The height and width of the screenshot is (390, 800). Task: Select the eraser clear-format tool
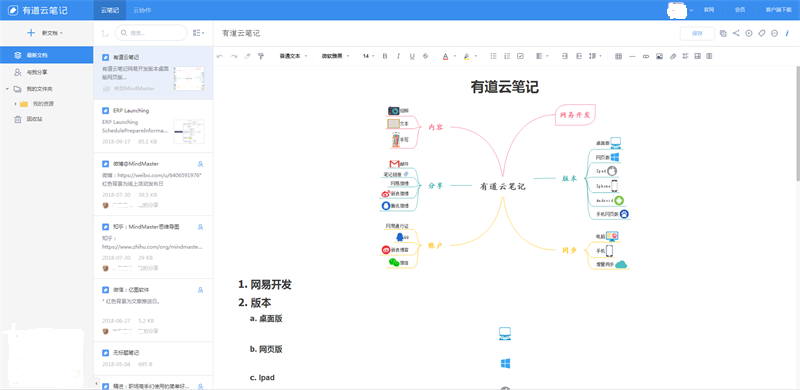pos(247,56)
